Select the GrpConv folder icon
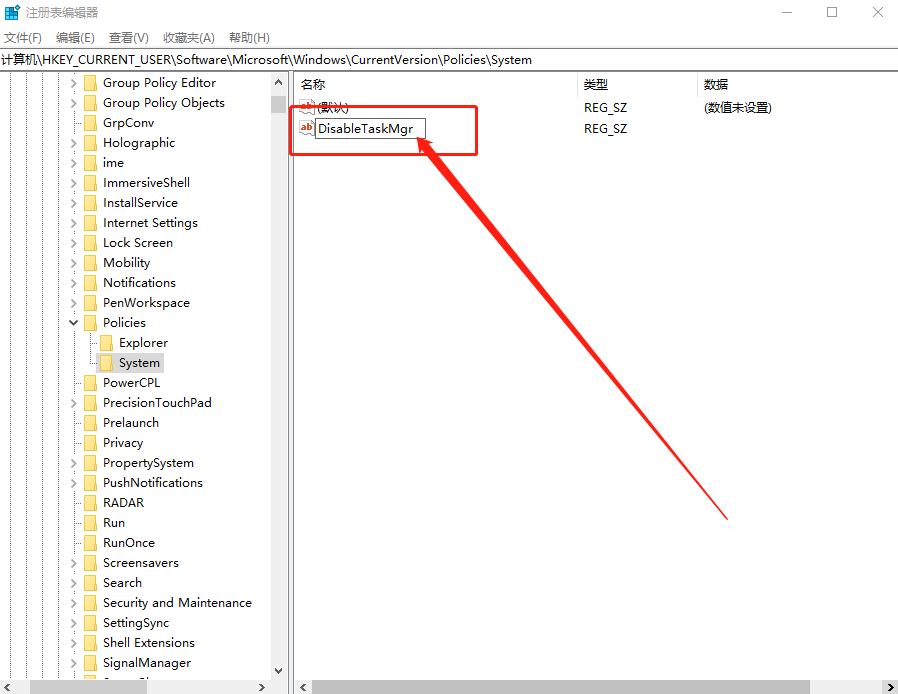The width and height of the screenshot is (898, 694). pos(90,124)
